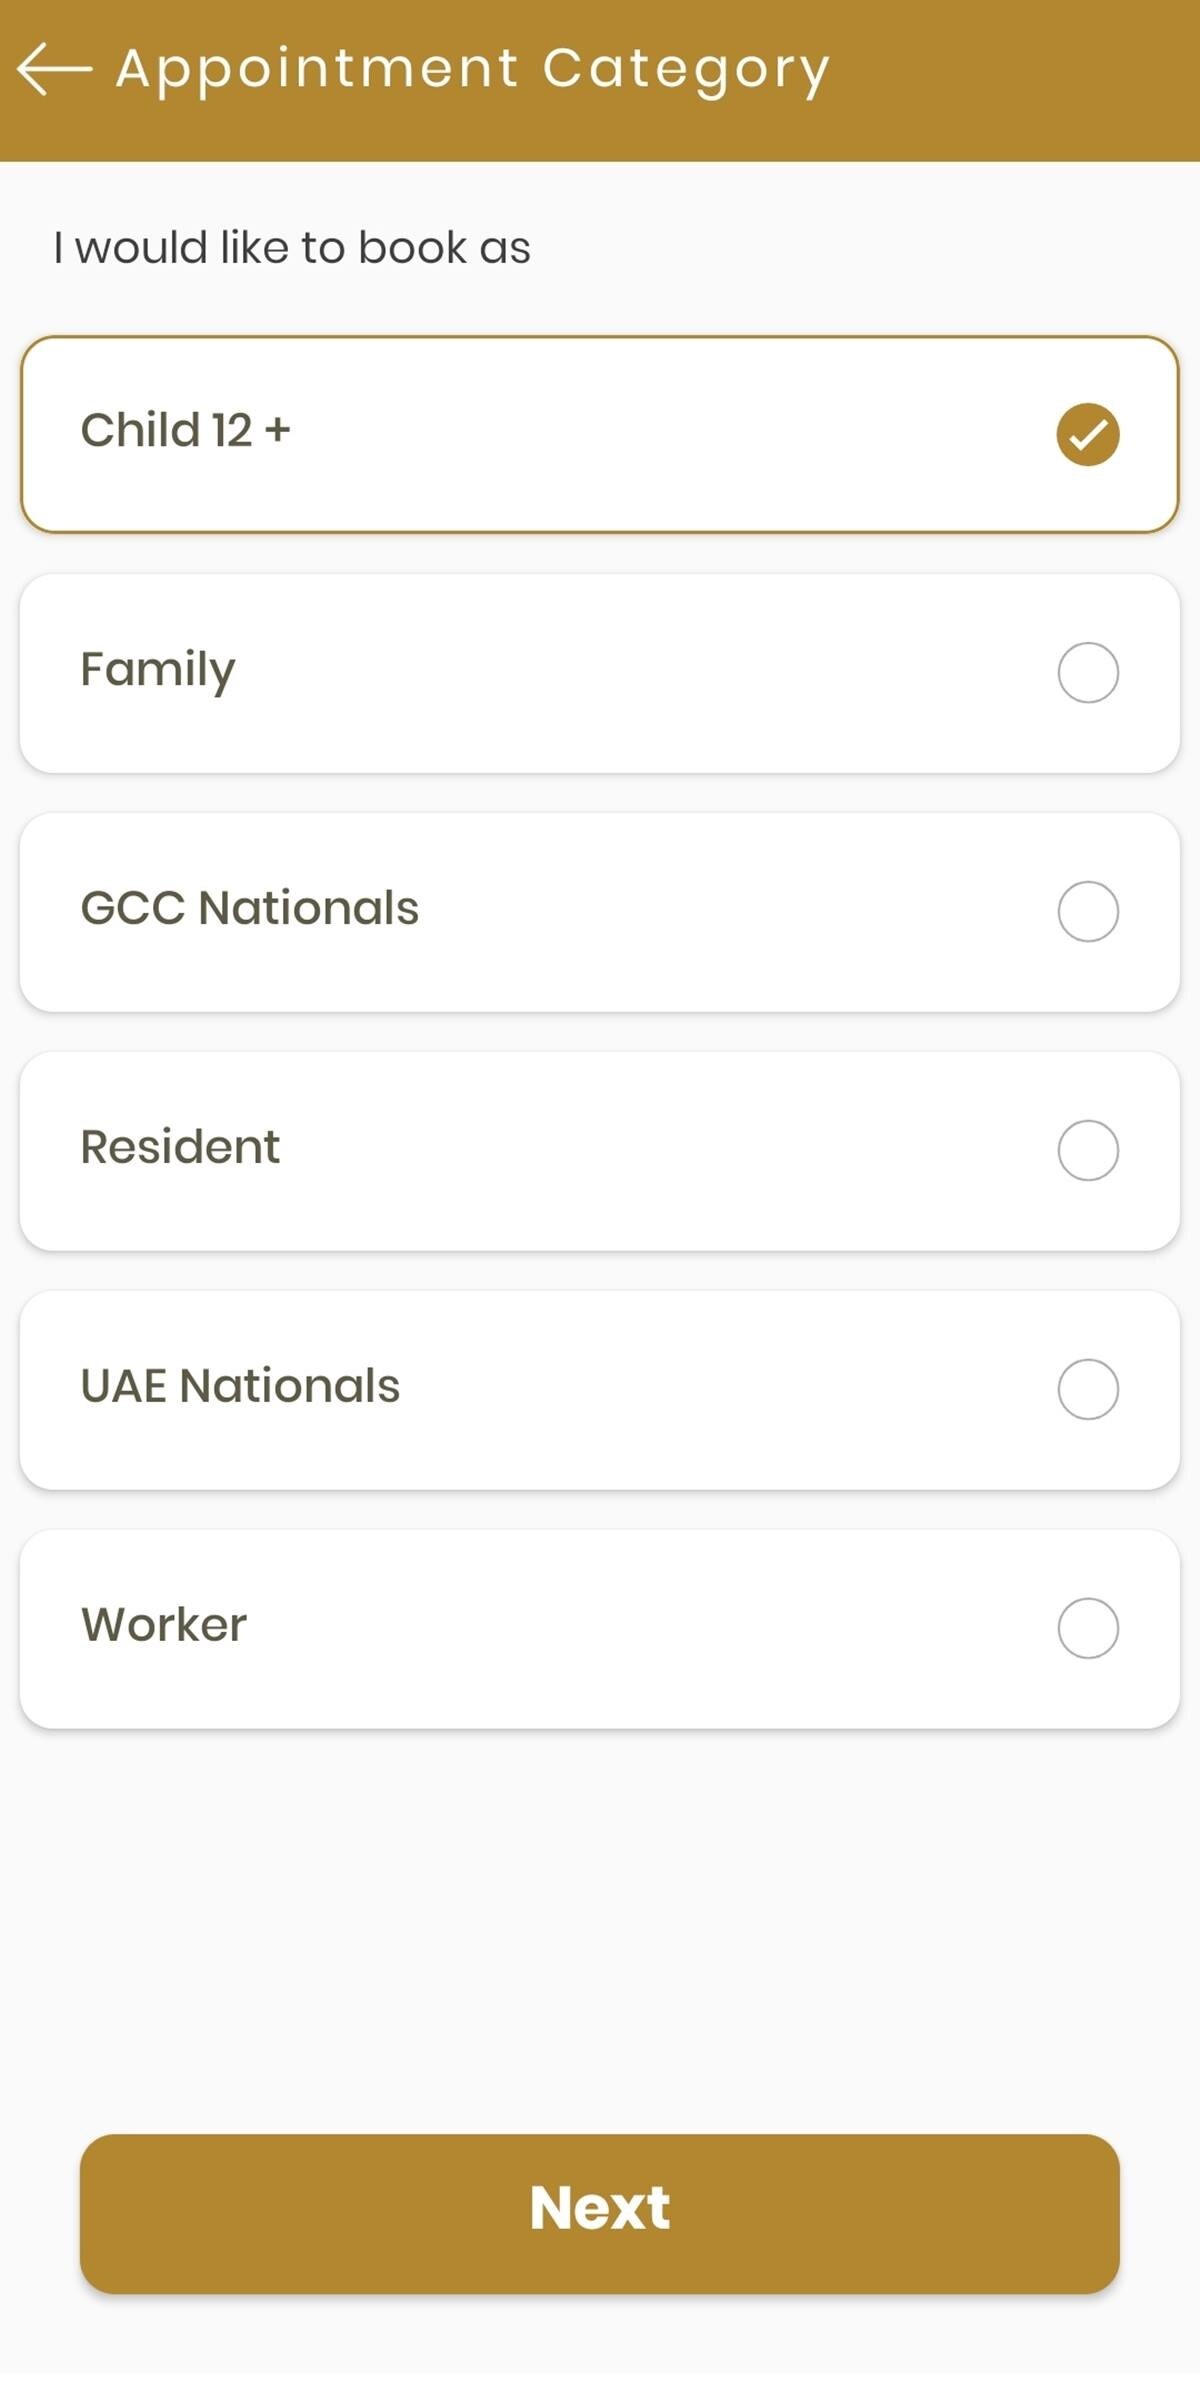Click the middle of the Resident card
Screen dimensions: 1200x2381
(600, 1151)
